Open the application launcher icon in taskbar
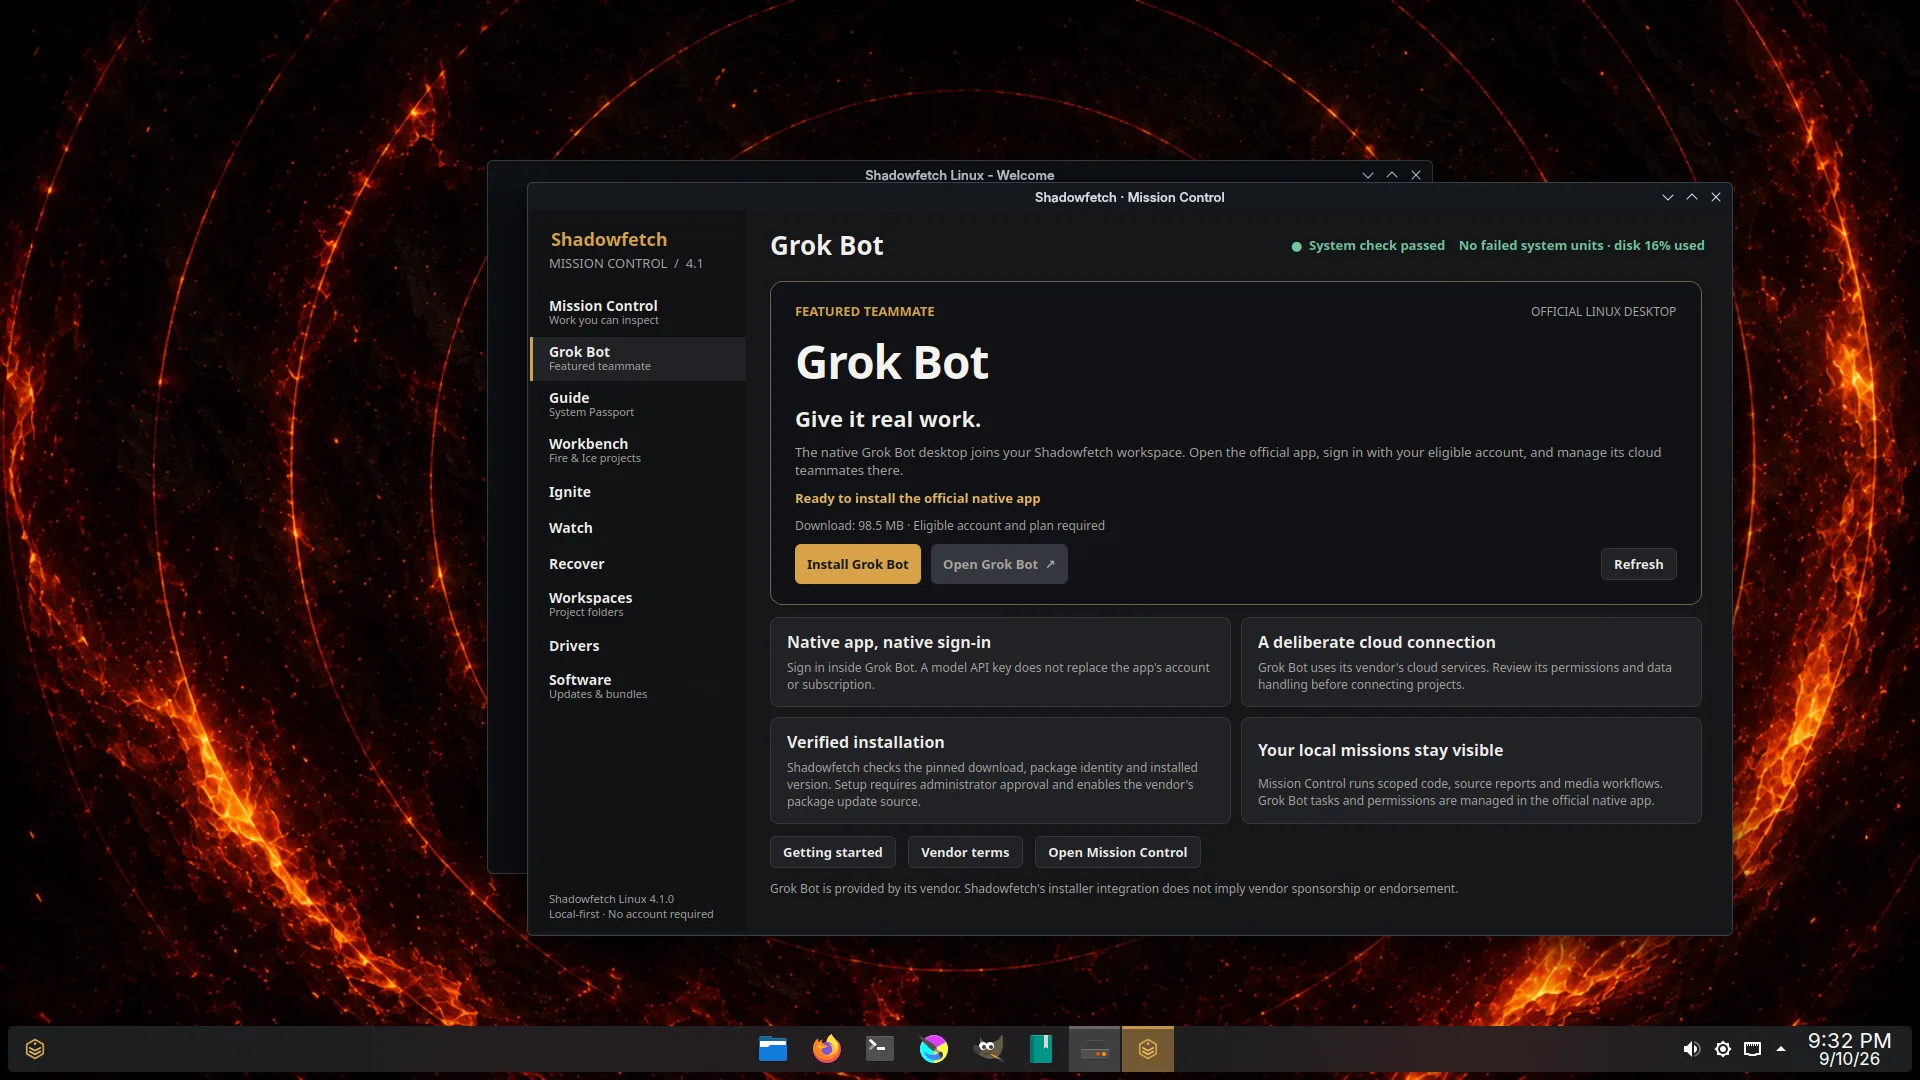The height and width of the screenshot is (1080, 1920). coord(35,1049)
